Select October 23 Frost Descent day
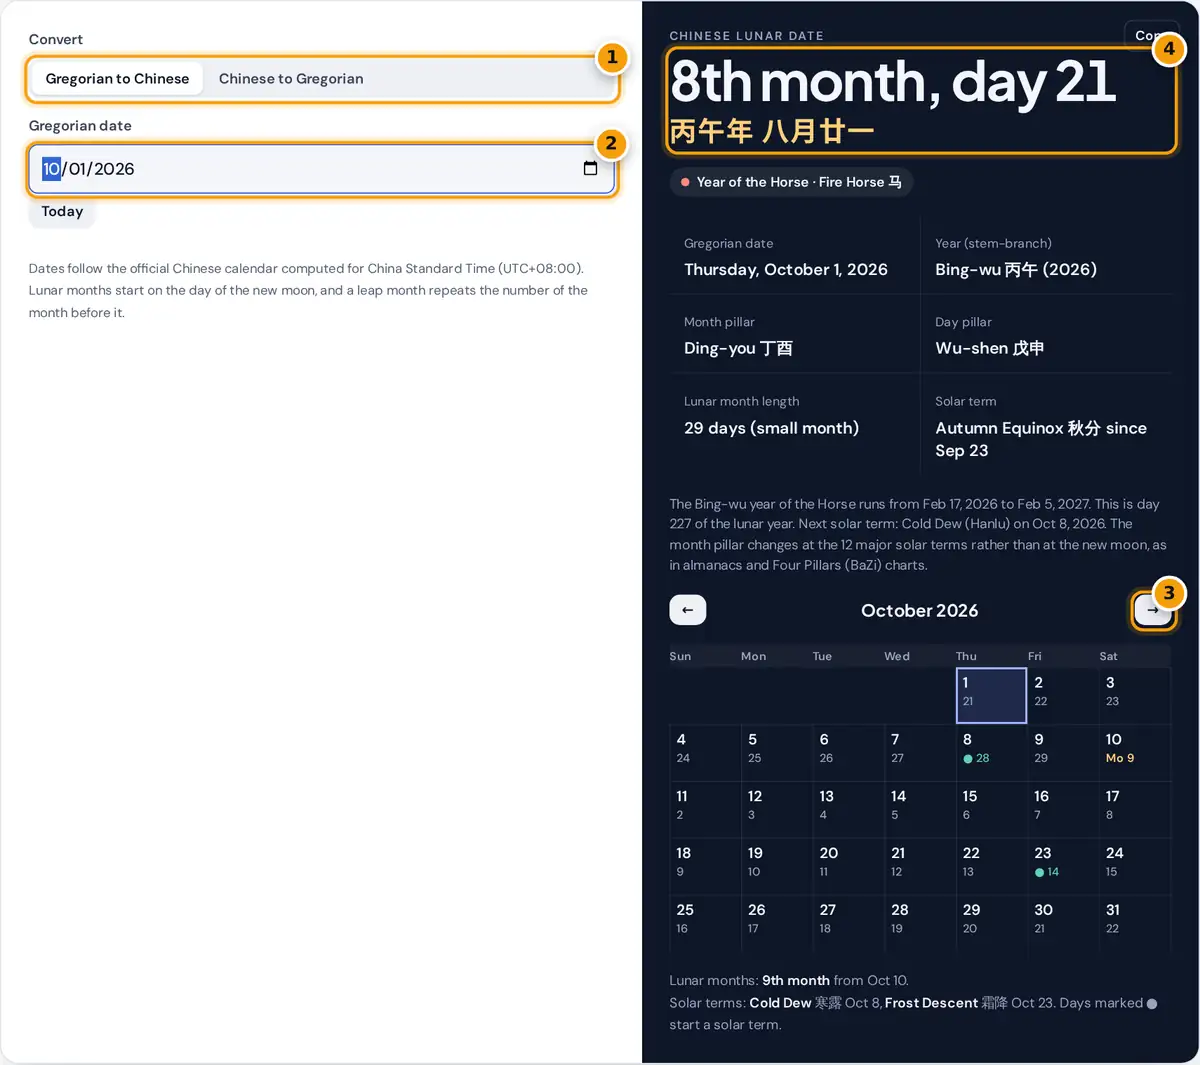1200x1065 pixels. pyautogui.click(x=1063, y=866)
